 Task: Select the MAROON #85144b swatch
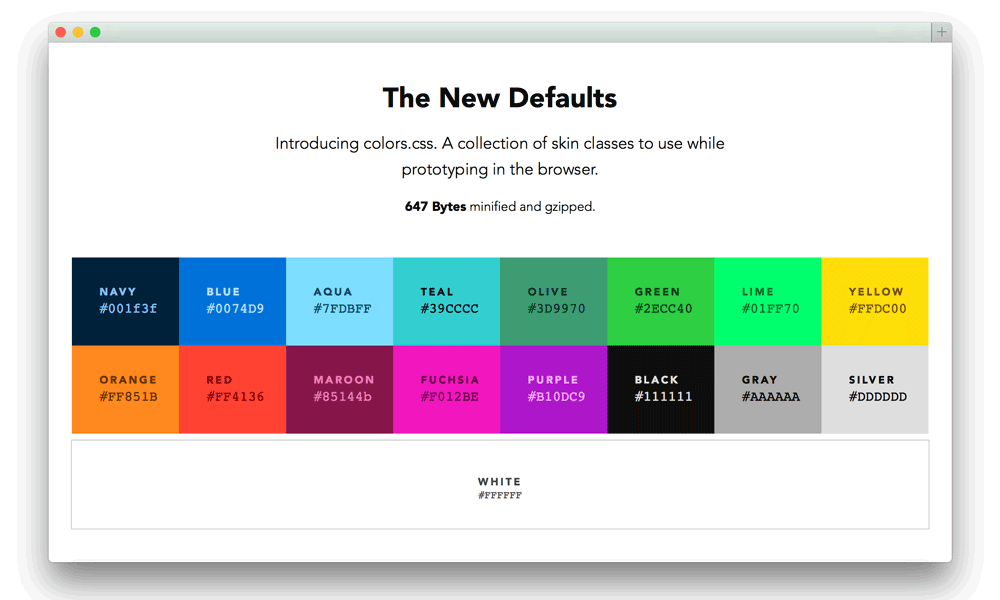(339, 389)
